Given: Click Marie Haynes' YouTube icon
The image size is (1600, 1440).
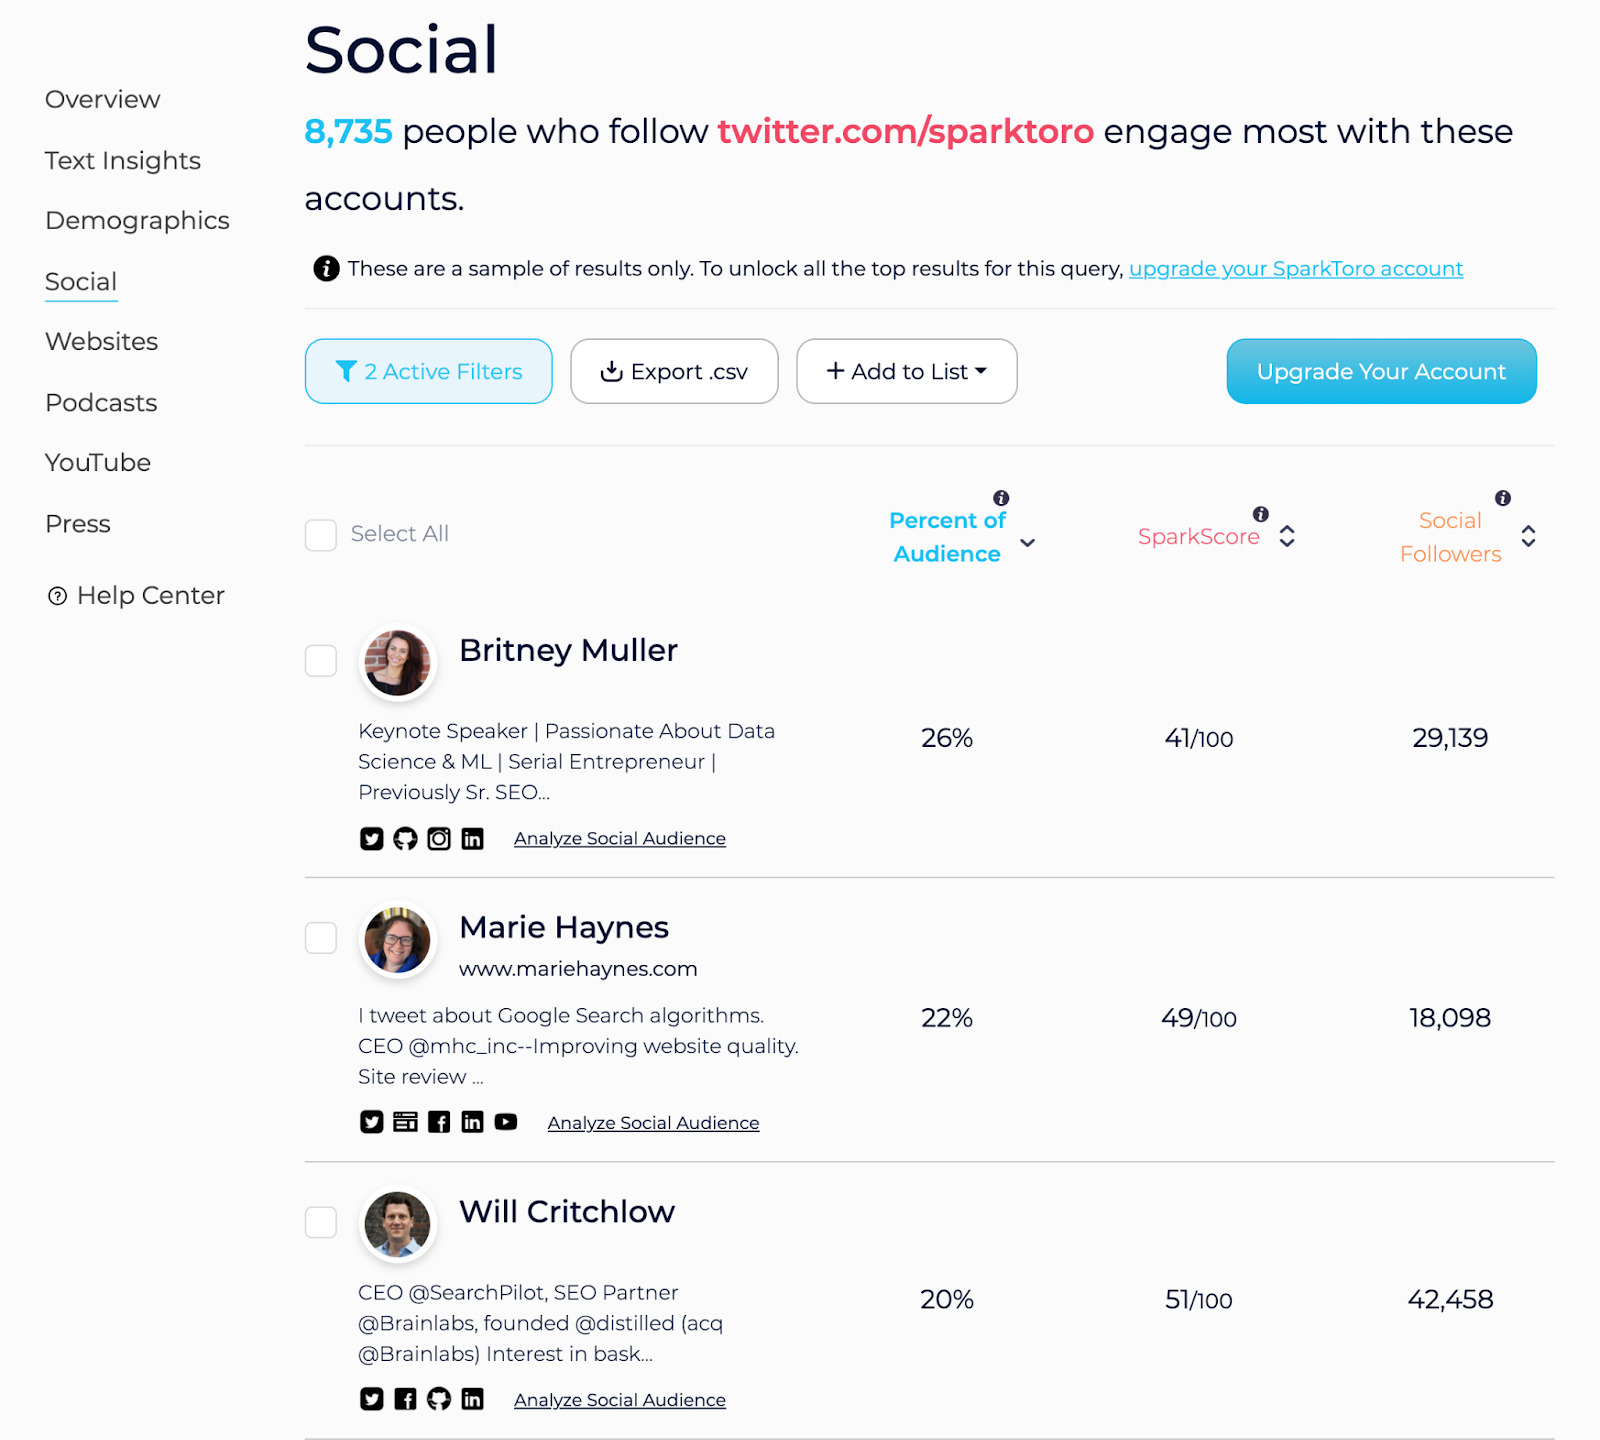Looking at the screenshot, I should tap(506, 1122).
